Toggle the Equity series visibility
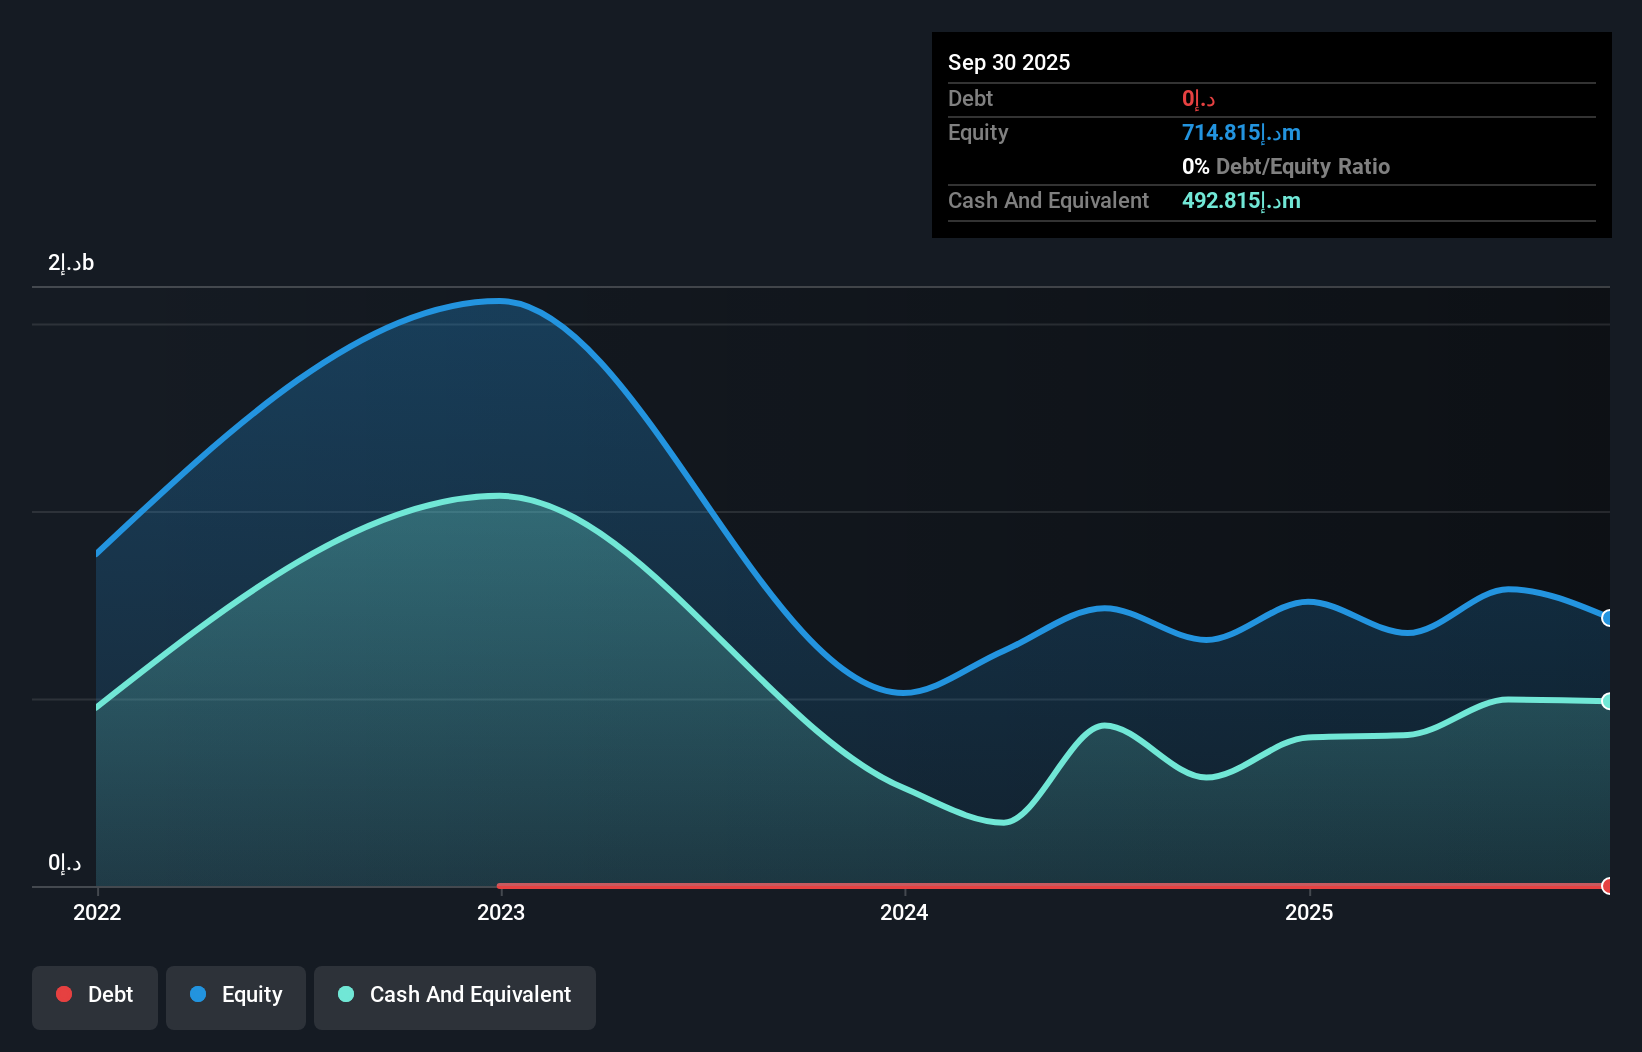Image resolution: width=1642 pixels, height=1052 pixels. 235,996
